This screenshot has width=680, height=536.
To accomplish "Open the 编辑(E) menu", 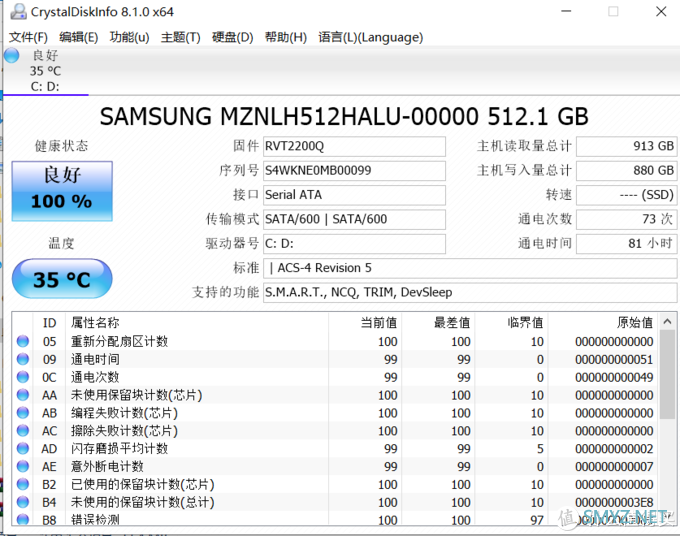I will 79,37.
